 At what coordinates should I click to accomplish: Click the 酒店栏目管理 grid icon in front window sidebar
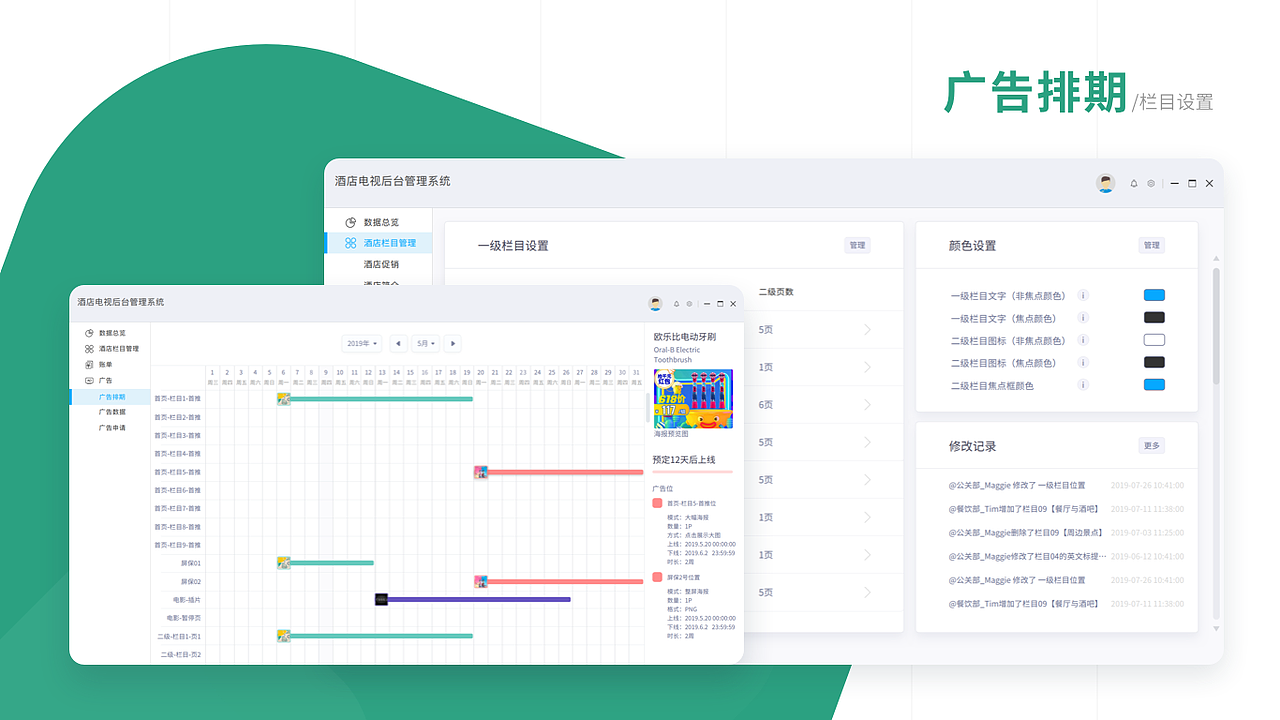89,349
